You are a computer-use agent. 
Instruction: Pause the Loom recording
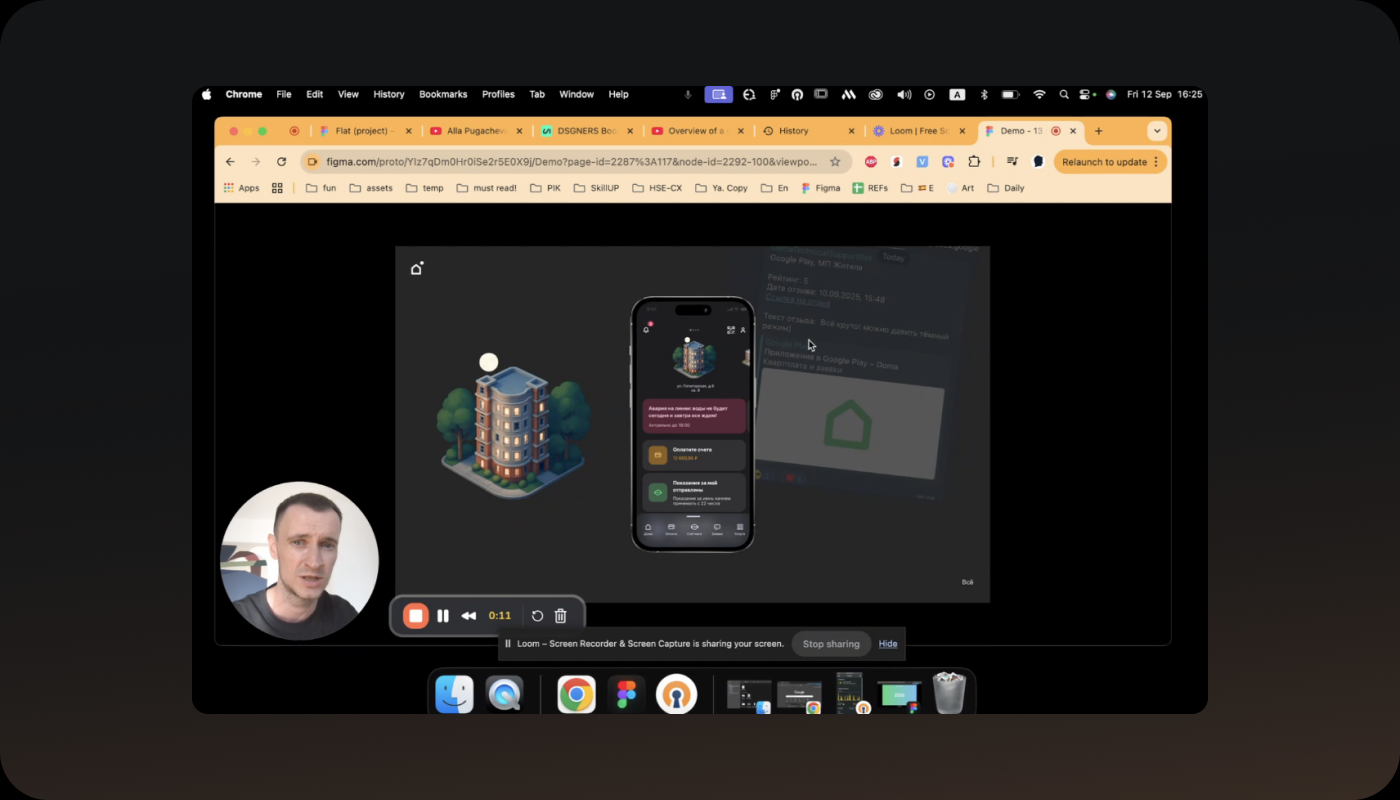tap(443, 616)
